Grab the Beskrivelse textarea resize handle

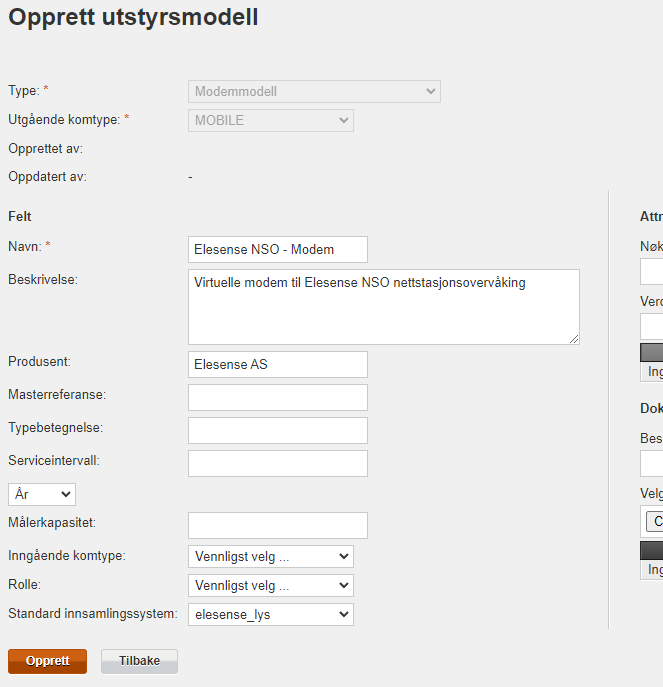point(574,339)
